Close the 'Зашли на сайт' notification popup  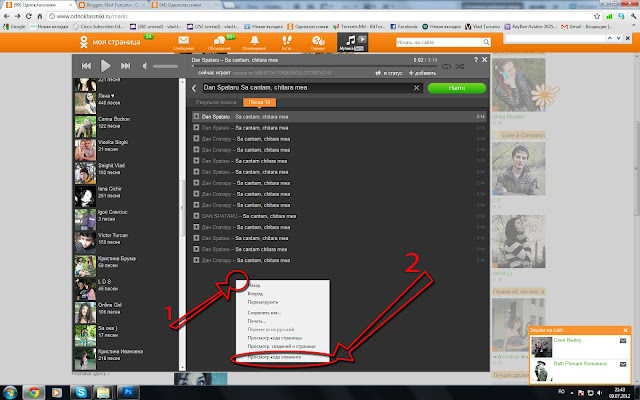pos(625,330)
